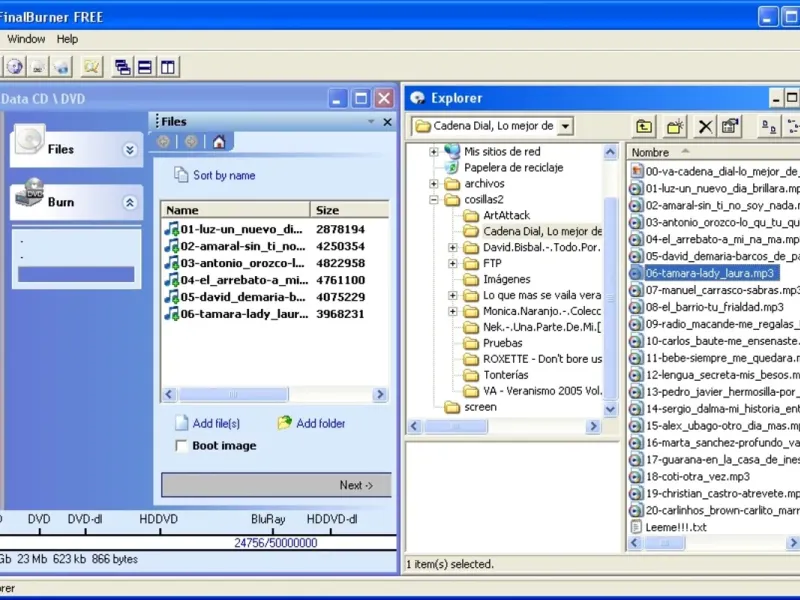The width and height of the screenshot is (800, 600).
Task: Select 08-el_barrio-tu_frialdad.mp3 in Explorer
Action: click(x=707, y=307)
